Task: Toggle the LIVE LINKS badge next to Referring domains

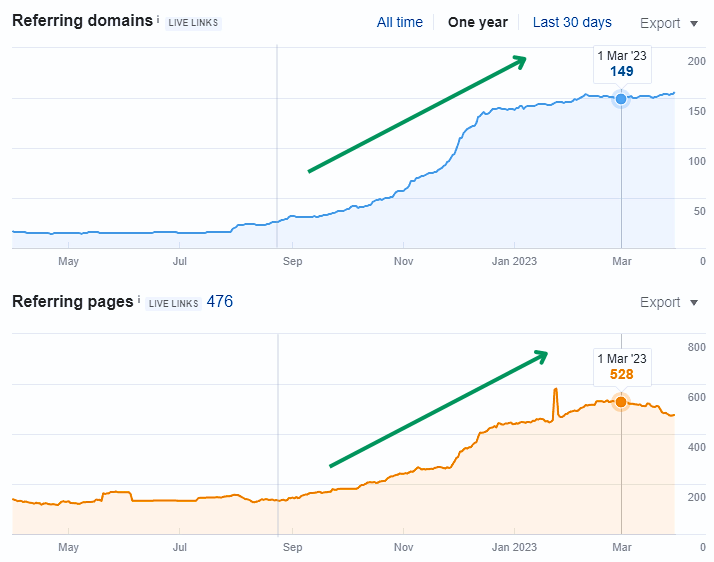Action: click(x=194, y=23)
